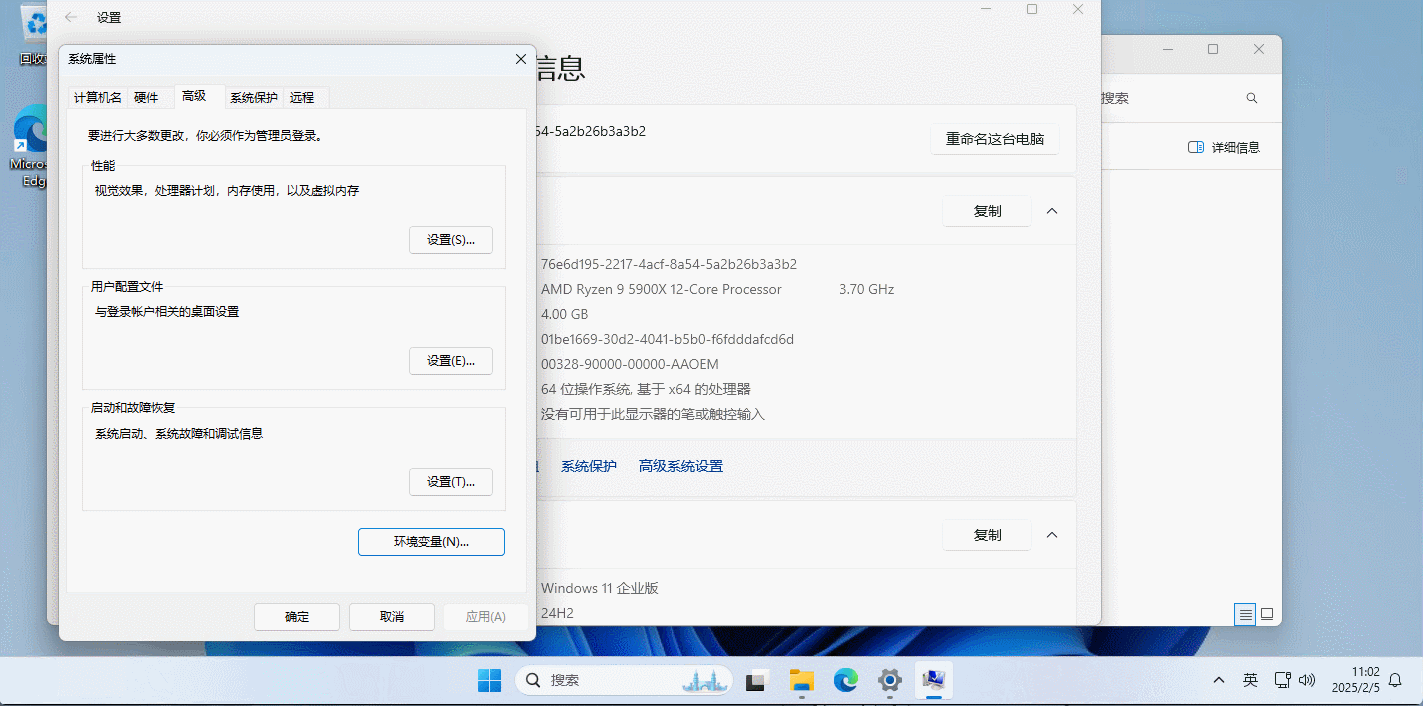Click the search magnifier in File Explorer
This screenshot has width=1423, height=706.
(x=1251, y=98)
